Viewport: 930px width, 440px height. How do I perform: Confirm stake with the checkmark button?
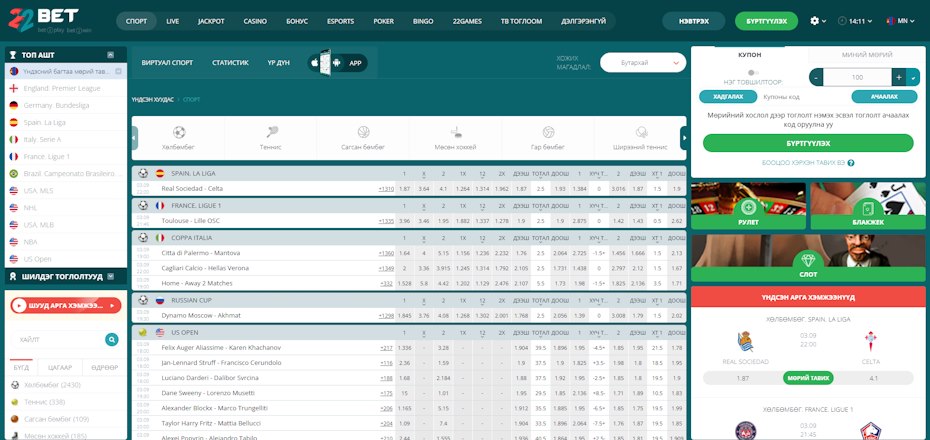[x=914, y=77]
